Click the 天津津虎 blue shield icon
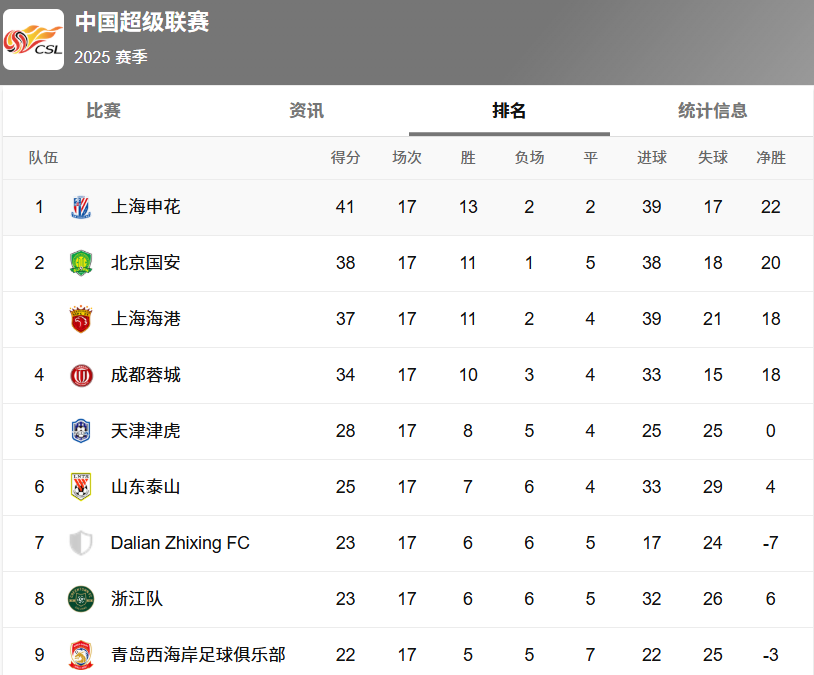 coord(81,431)
